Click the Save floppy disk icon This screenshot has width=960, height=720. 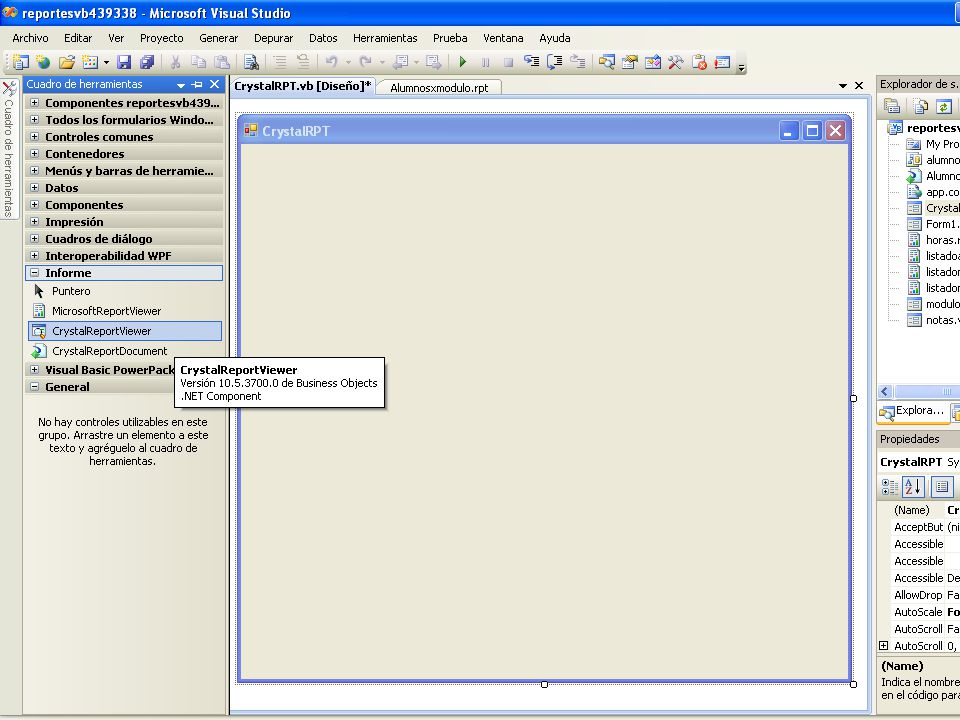pyautogui.click(x=124, y=62)
